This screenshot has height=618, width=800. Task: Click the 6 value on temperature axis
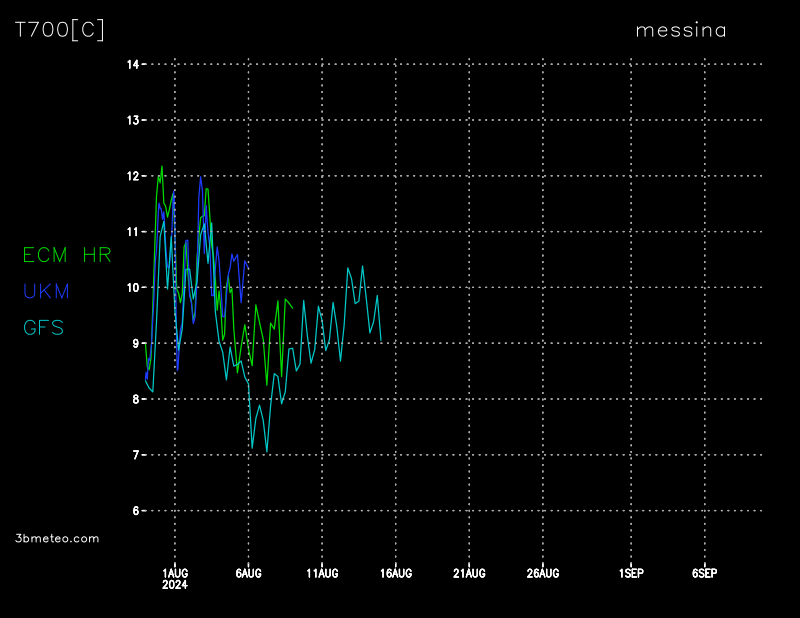click(x=135, y=511)
